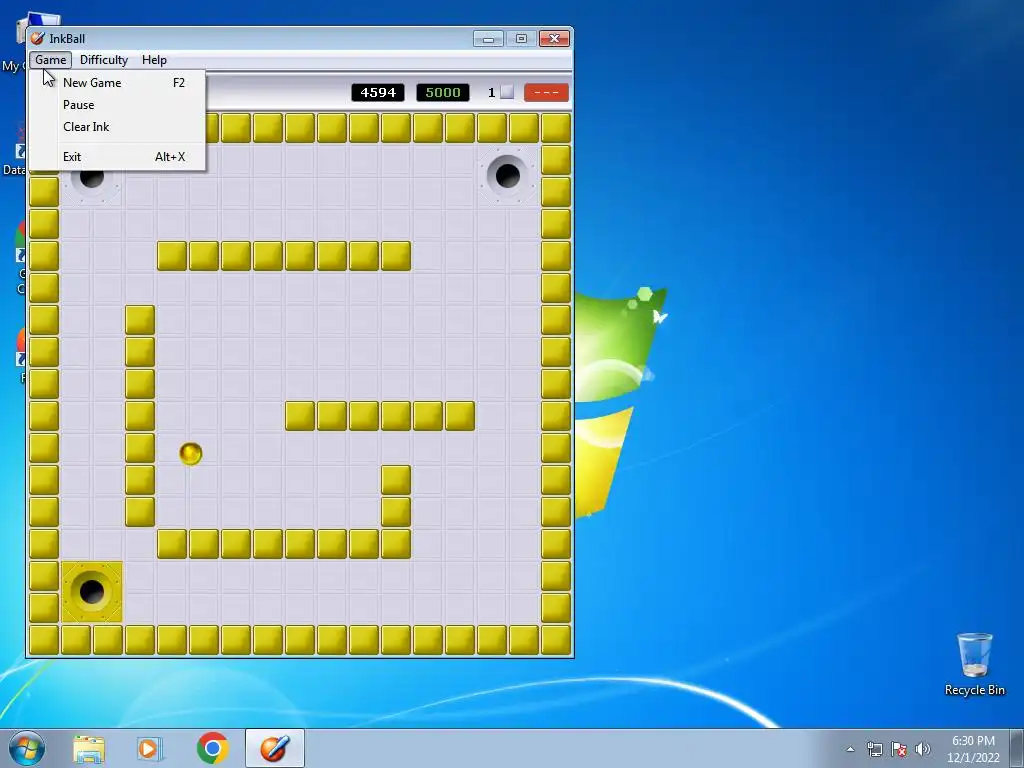
Task: Click the green 5000 bonus counter
Action: tap(443, 93)
